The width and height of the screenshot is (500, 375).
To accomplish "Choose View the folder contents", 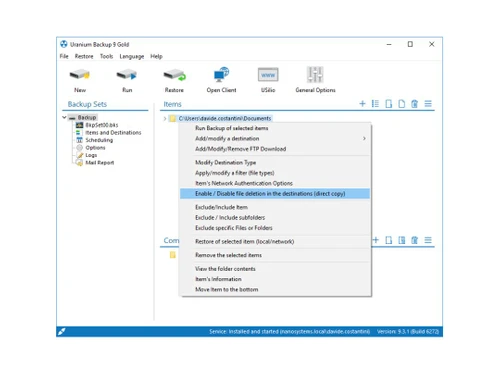I will tap(275, 269).
